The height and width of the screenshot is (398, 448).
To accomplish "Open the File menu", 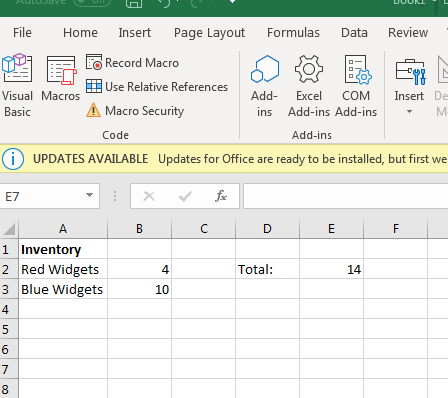I will click(x=22, y=33).
